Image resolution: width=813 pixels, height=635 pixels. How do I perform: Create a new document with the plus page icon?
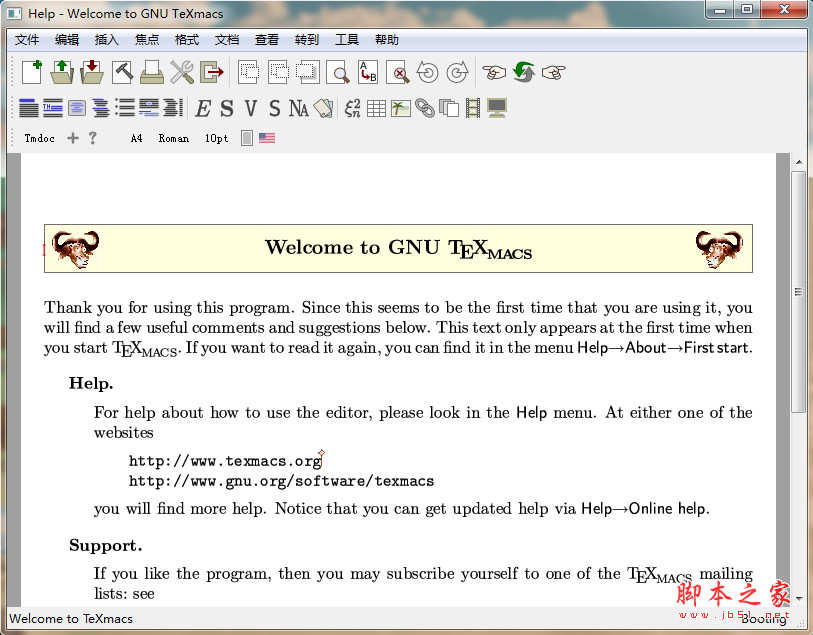(x=32, y=72)
